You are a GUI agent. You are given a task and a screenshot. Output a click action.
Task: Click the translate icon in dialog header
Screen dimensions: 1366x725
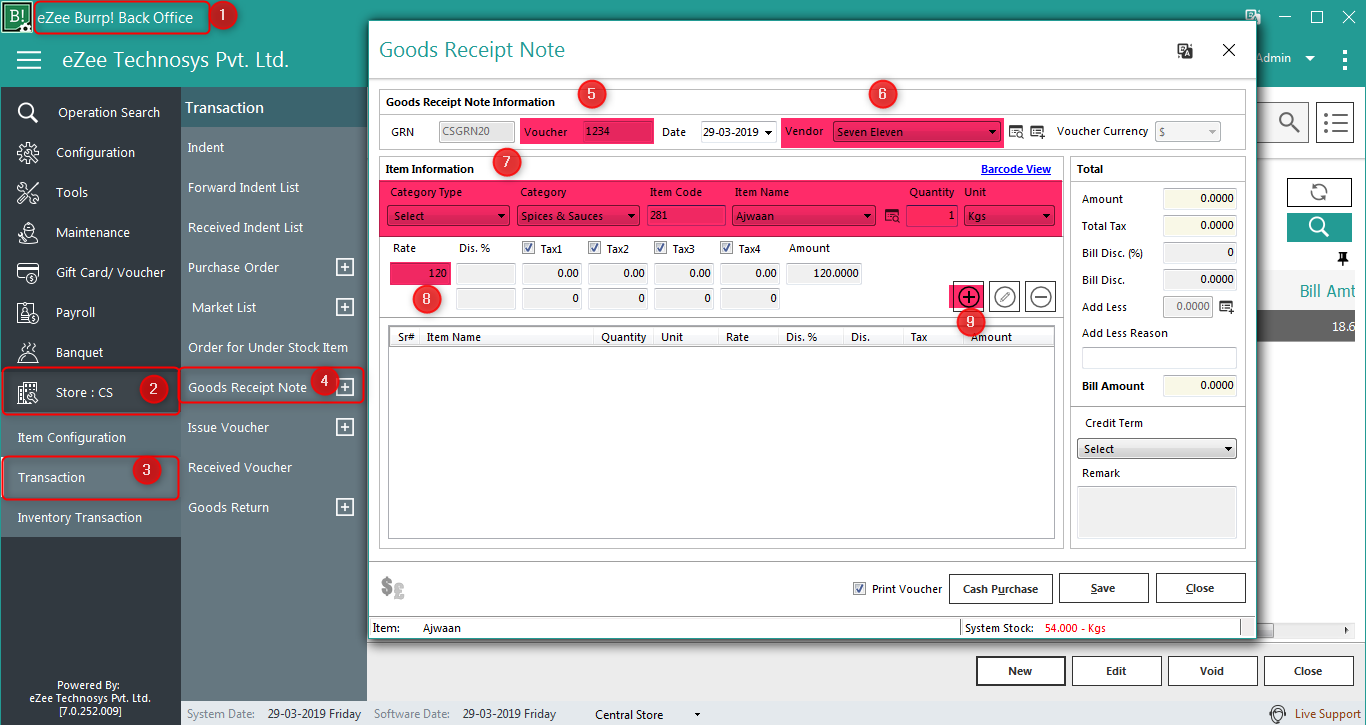[x=1185, y=51]
